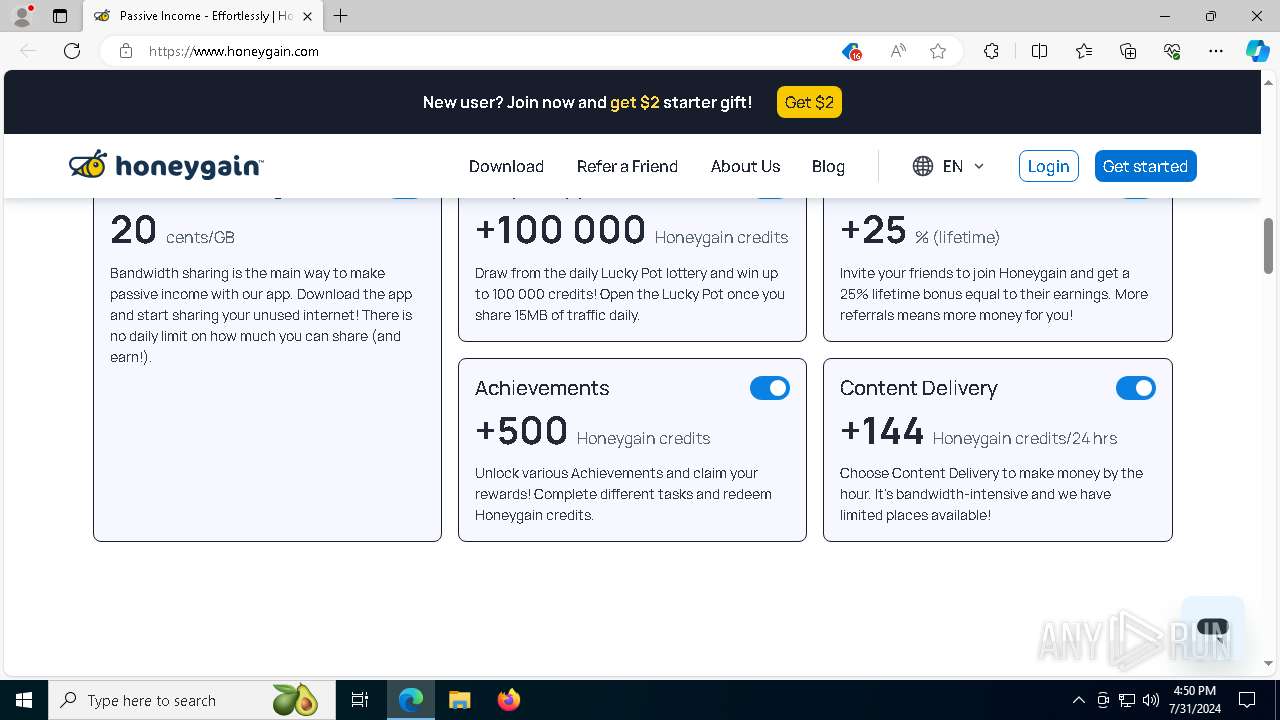Open the Favorites list
Screen dimensions: 1280x720
1084,51
